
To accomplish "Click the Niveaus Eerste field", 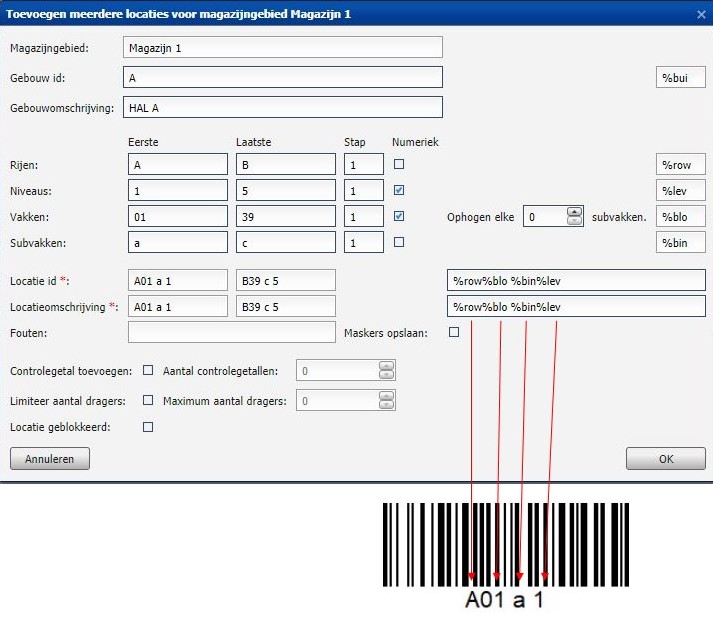I will click(178, 191).
